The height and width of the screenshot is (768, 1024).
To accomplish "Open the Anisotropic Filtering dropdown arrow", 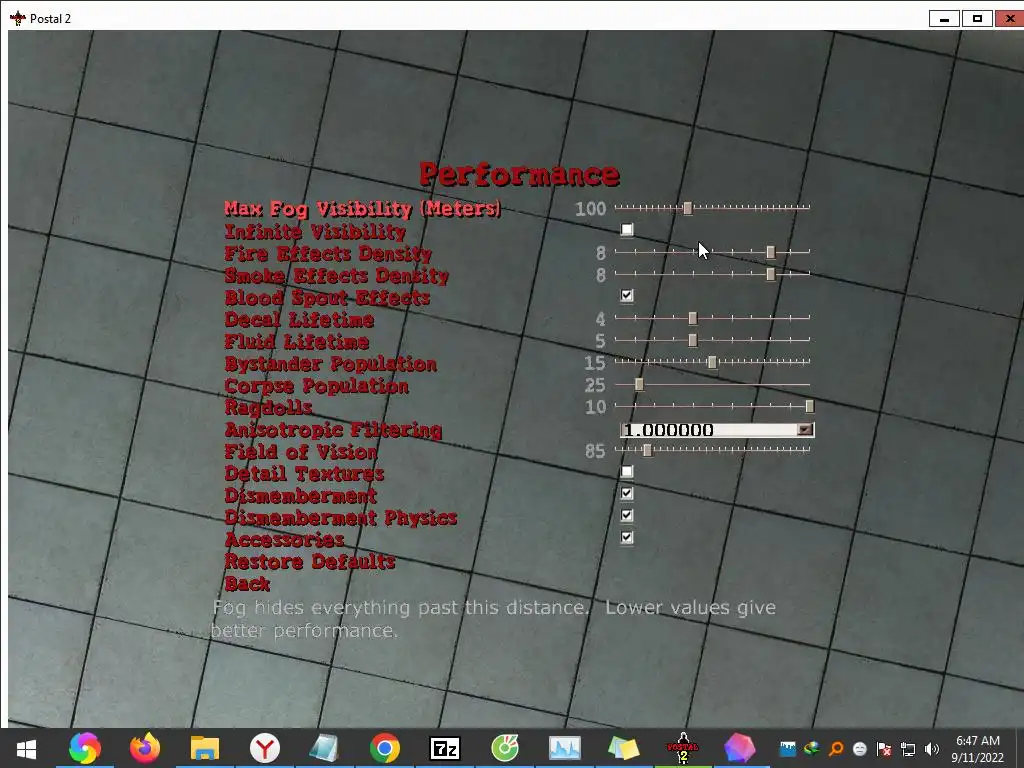I will pos(805,430).
